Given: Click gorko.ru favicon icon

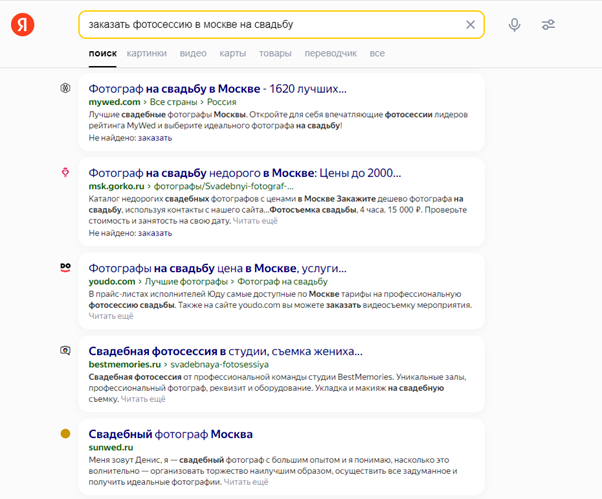Looking at the screenshot, I should (x=65, y=172).
